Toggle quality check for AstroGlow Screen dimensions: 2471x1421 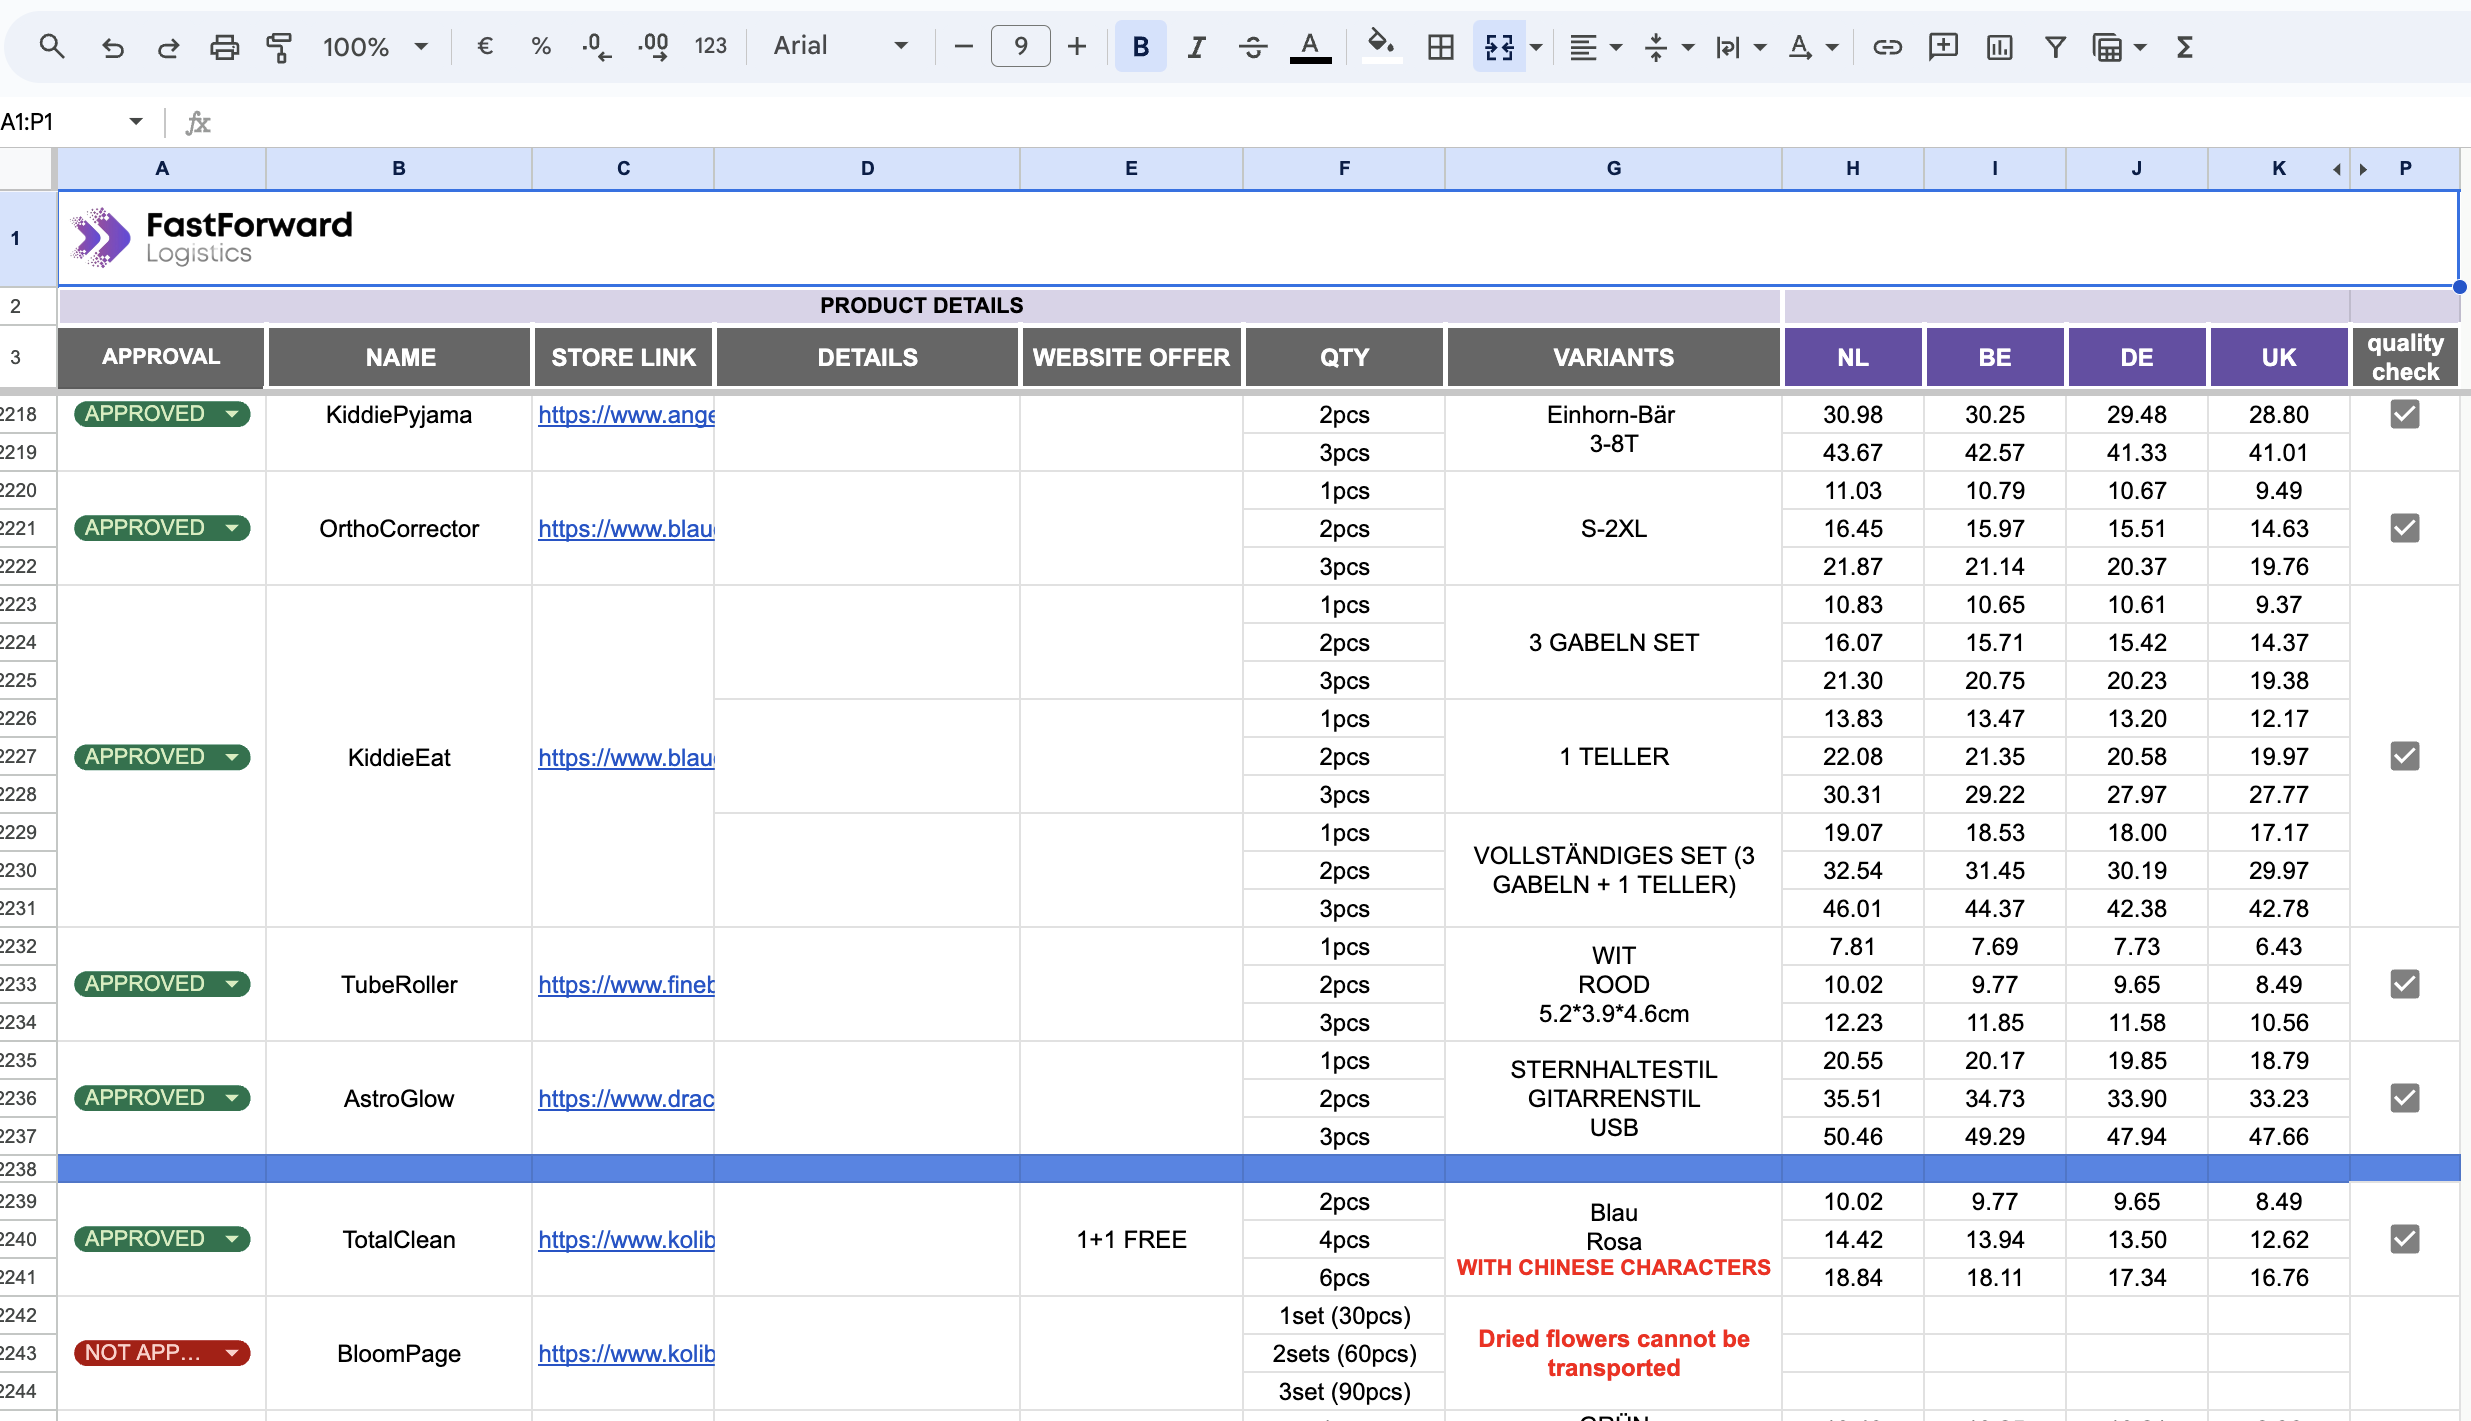2404,1098
